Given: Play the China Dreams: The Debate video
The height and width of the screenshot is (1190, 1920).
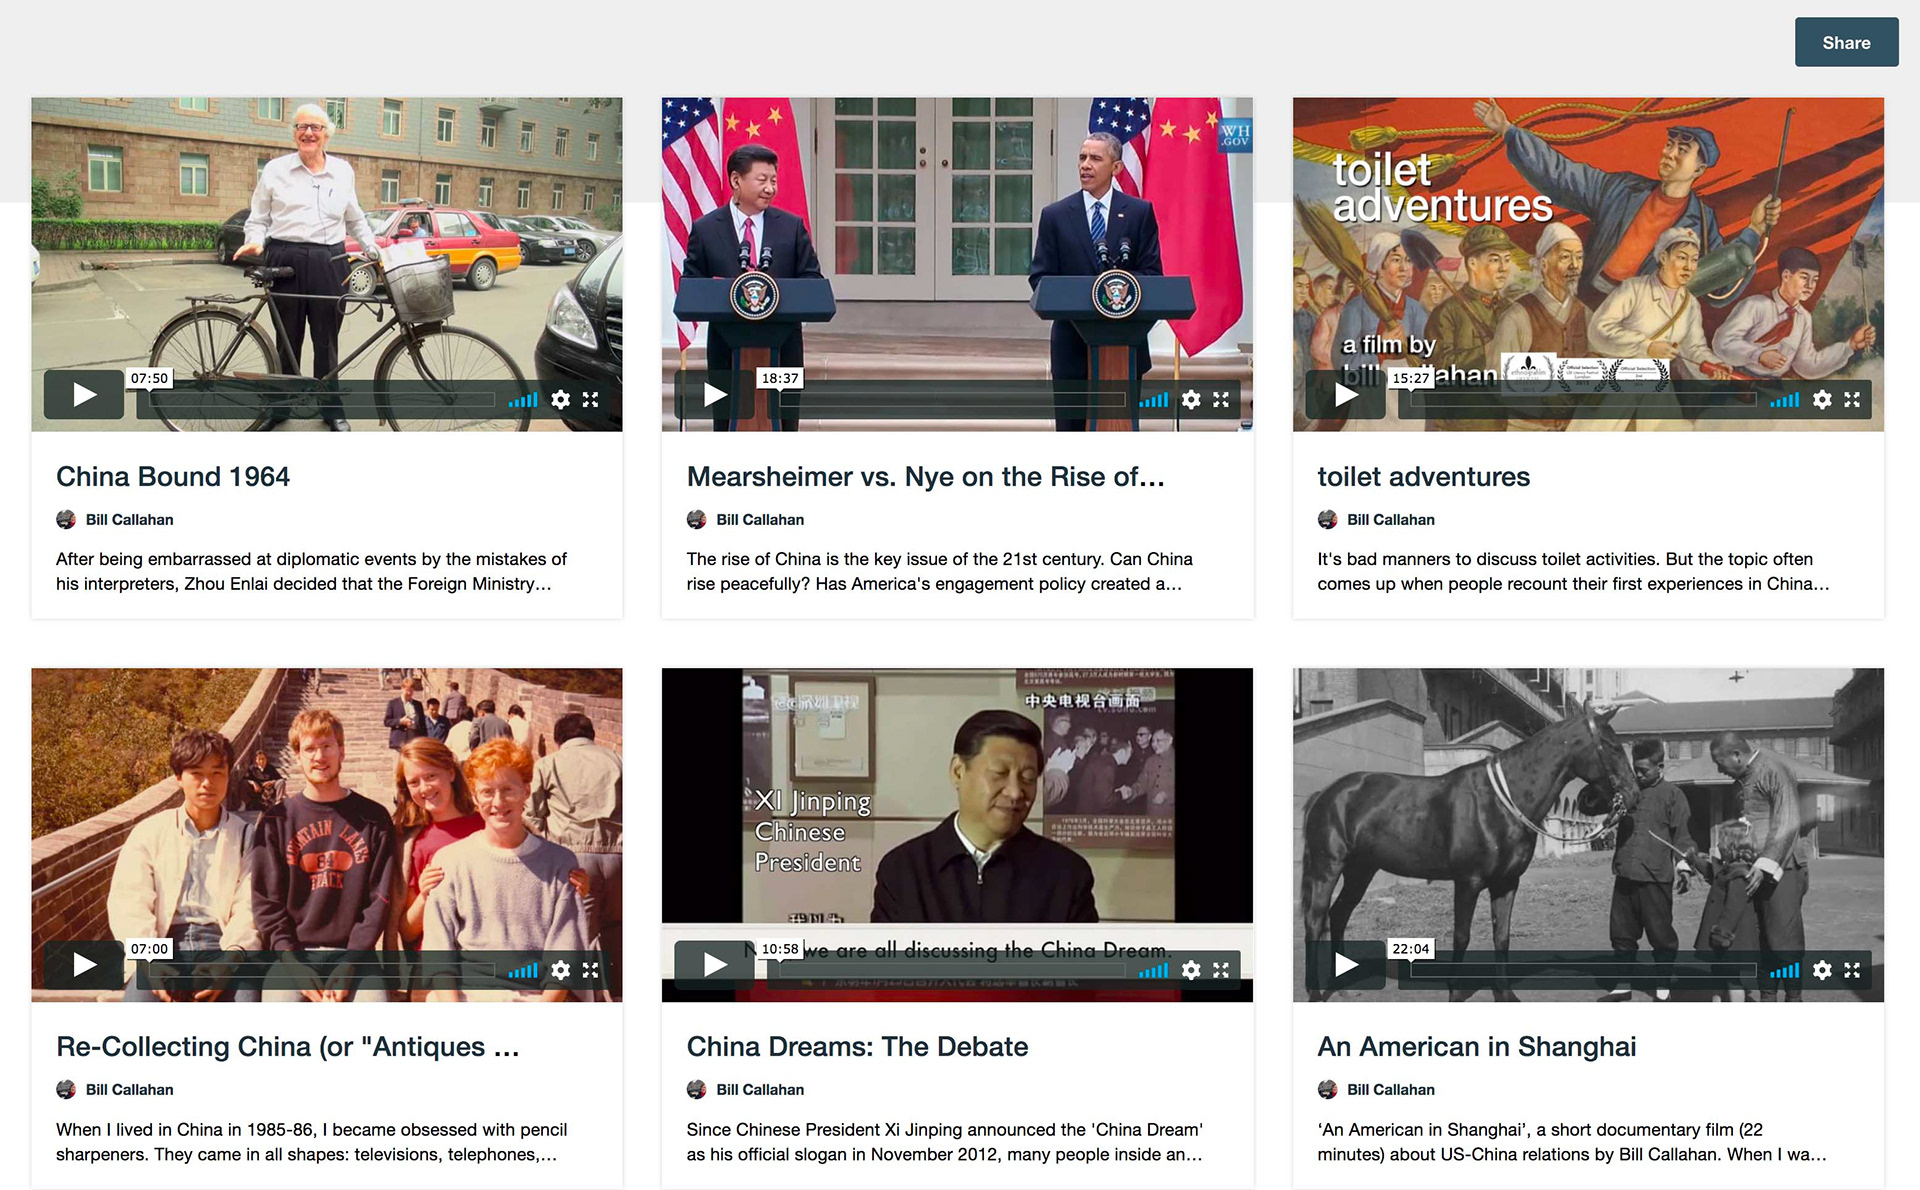Looking at the screenshot, I should (714, 965).
